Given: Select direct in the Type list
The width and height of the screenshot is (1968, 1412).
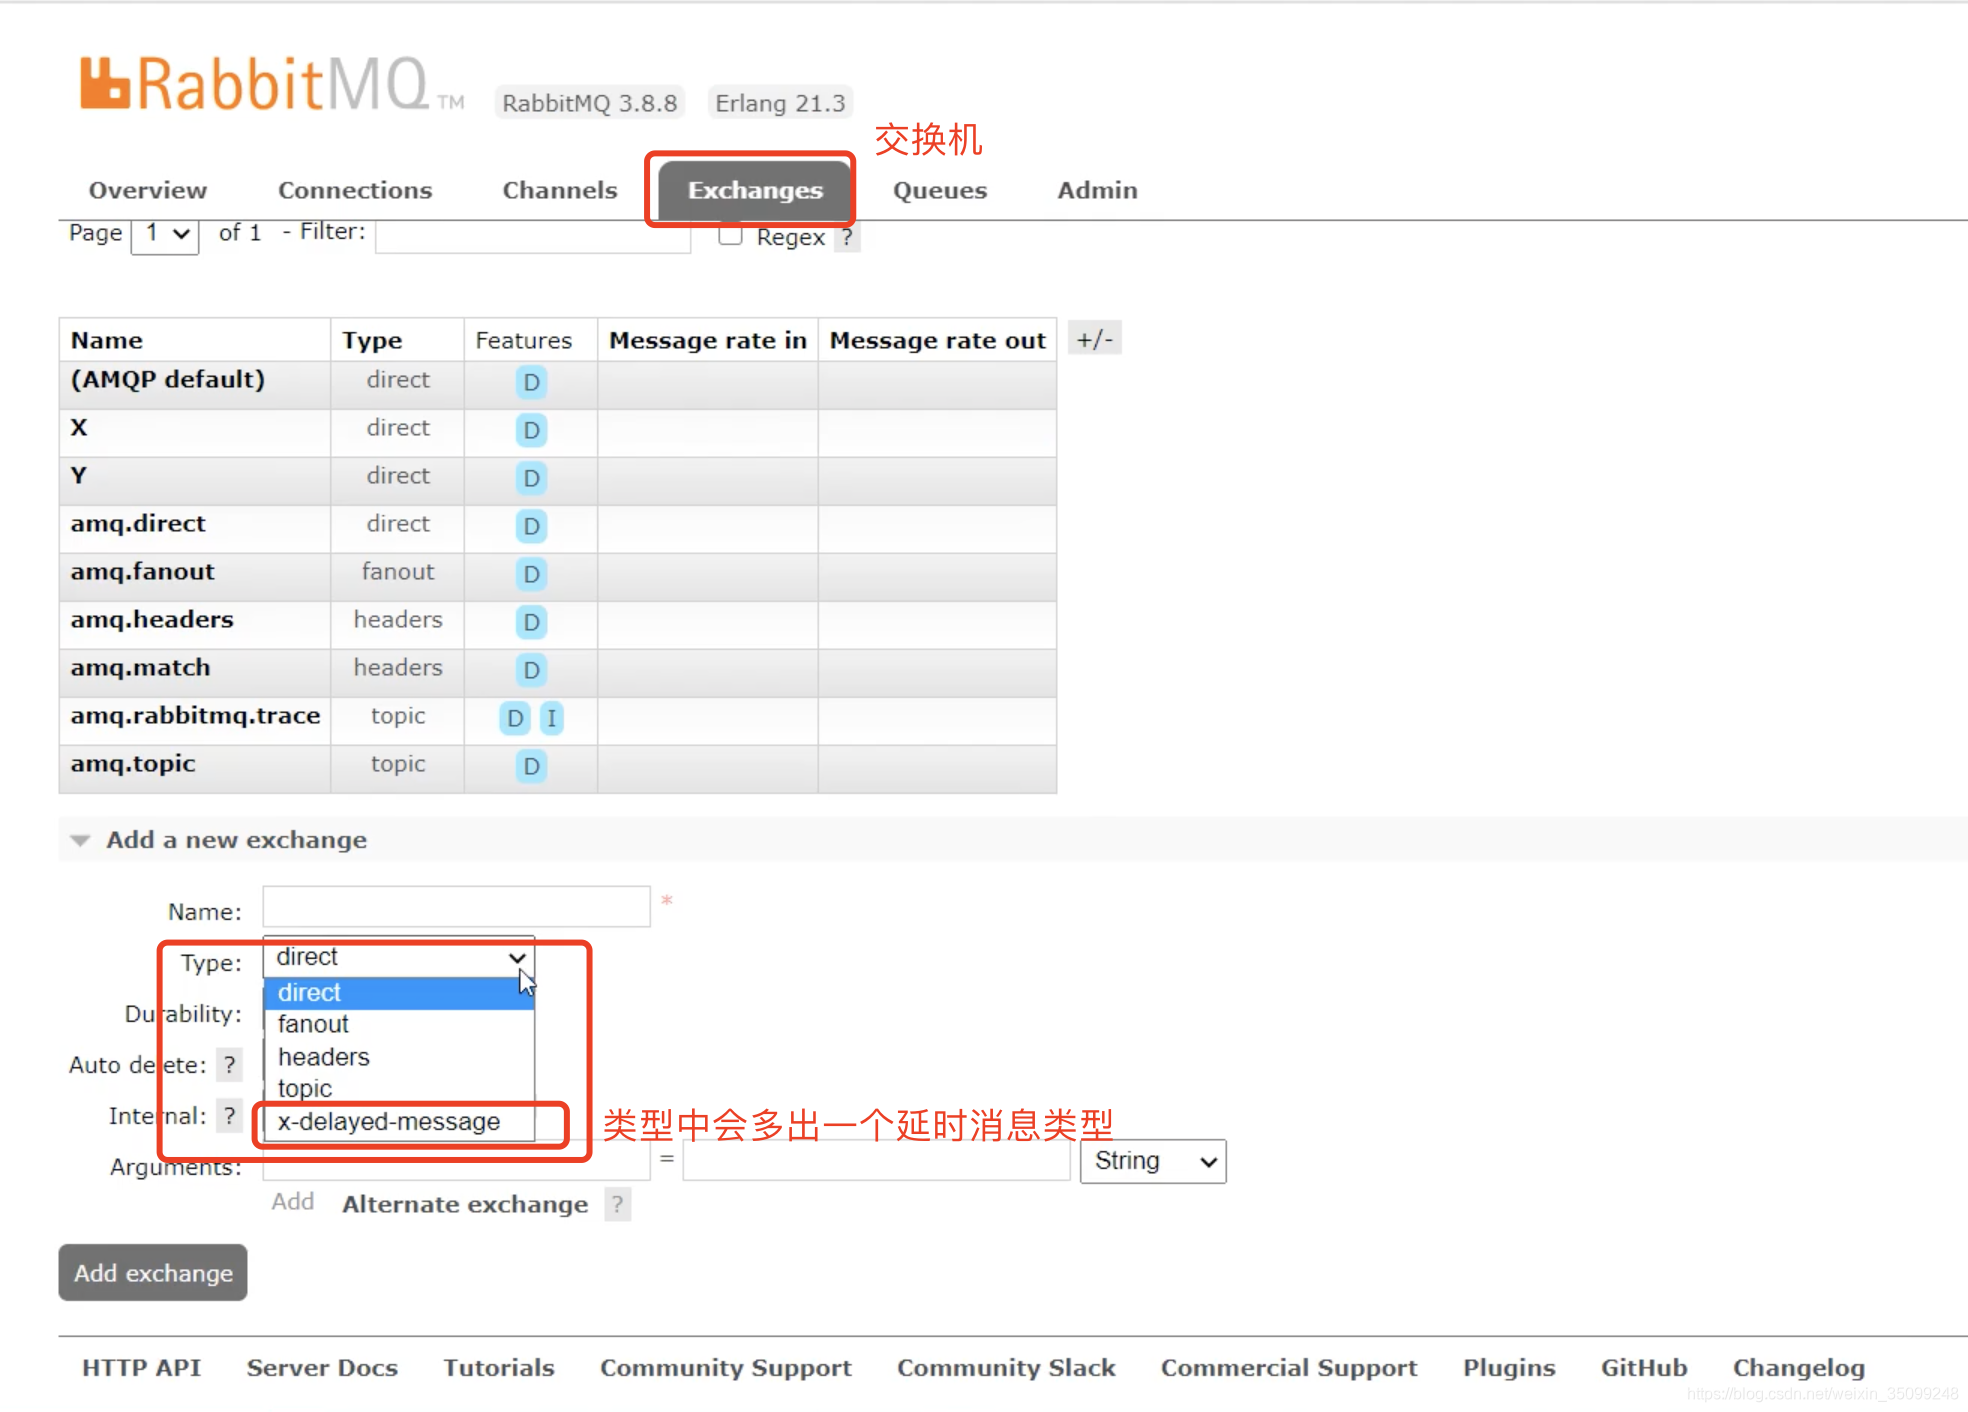Looking at the screenshot, I should tap(399, 993).
